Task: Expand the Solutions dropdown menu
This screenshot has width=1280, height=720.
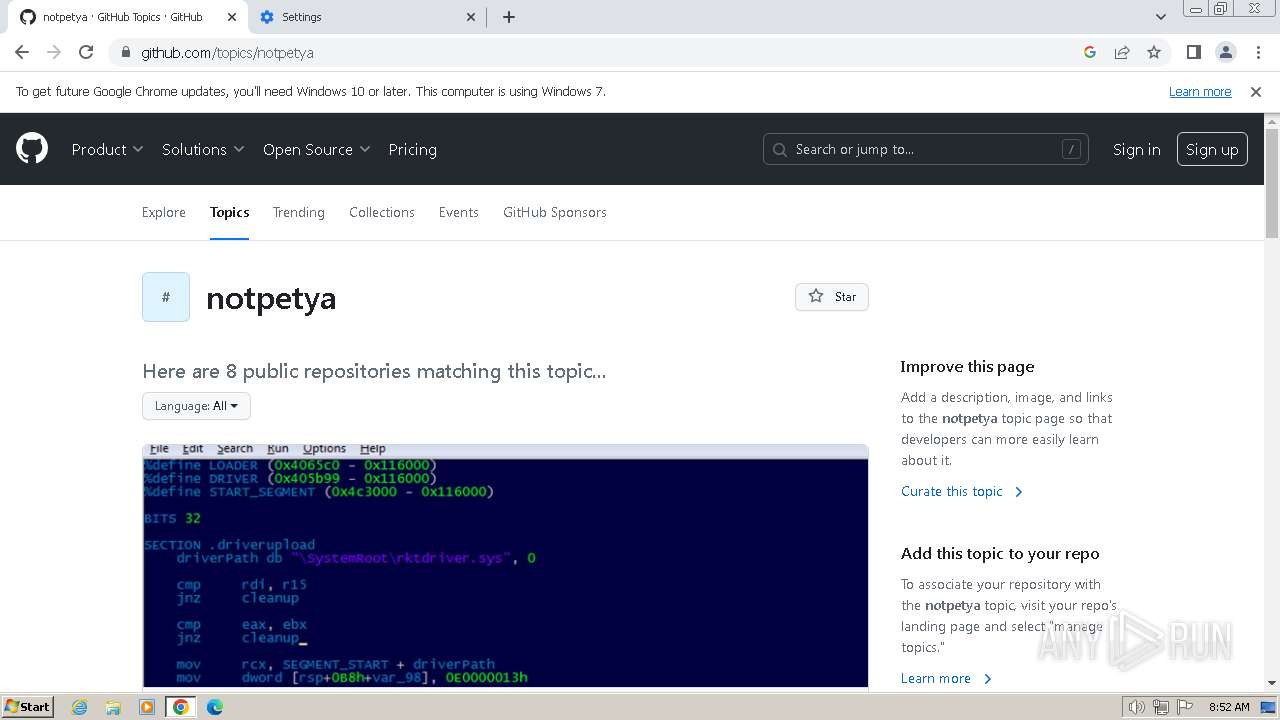Action: tap(203, 149)
